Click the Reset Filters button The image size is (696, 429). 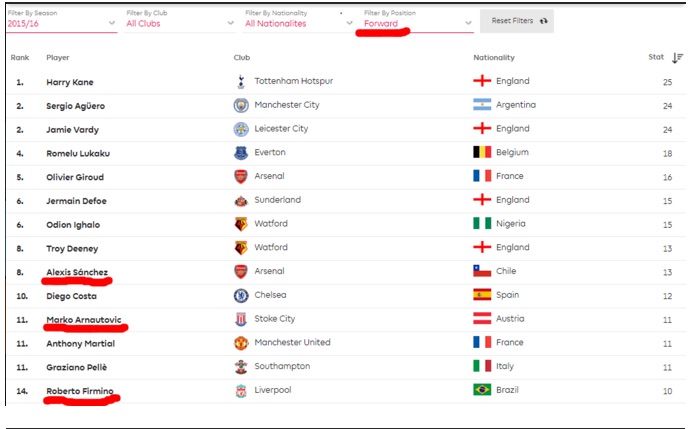517,21
